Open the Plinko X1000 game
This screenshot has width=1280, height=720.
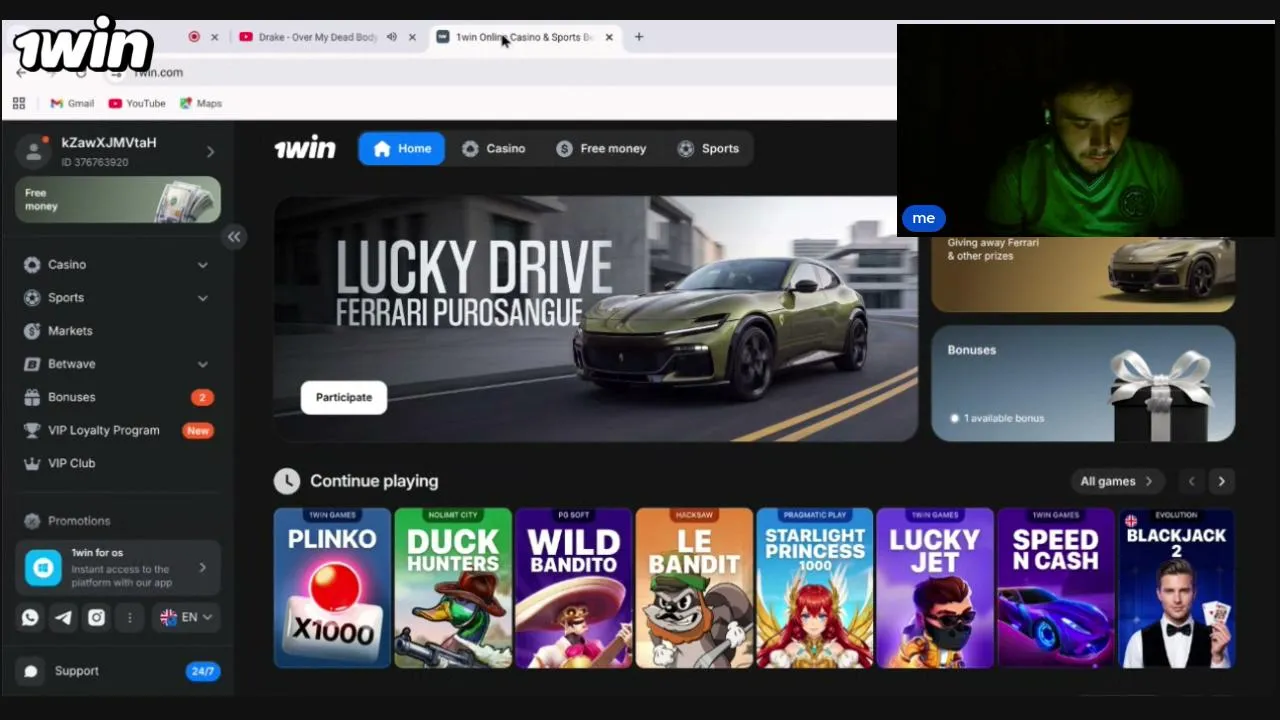[x=332, y=588]
